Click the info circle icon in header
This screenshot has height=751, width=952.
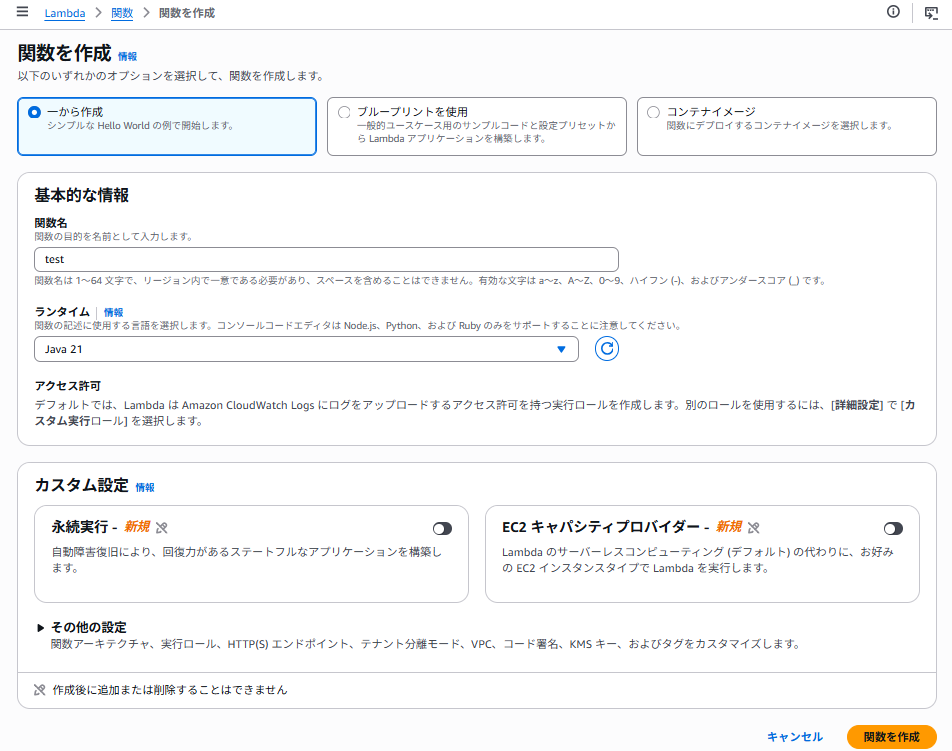click(x=893, y=12)
